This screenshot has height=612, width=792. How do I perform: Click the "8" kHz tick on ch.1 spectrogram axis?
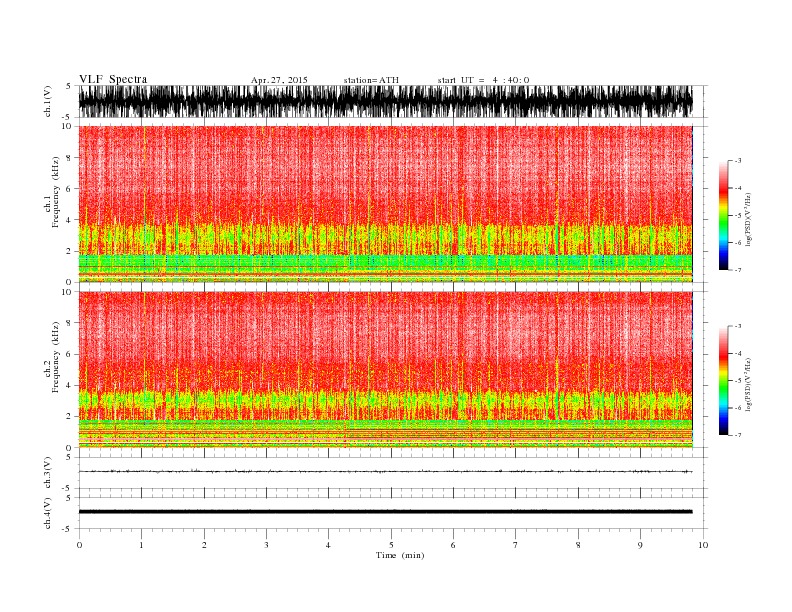point(70,158)
